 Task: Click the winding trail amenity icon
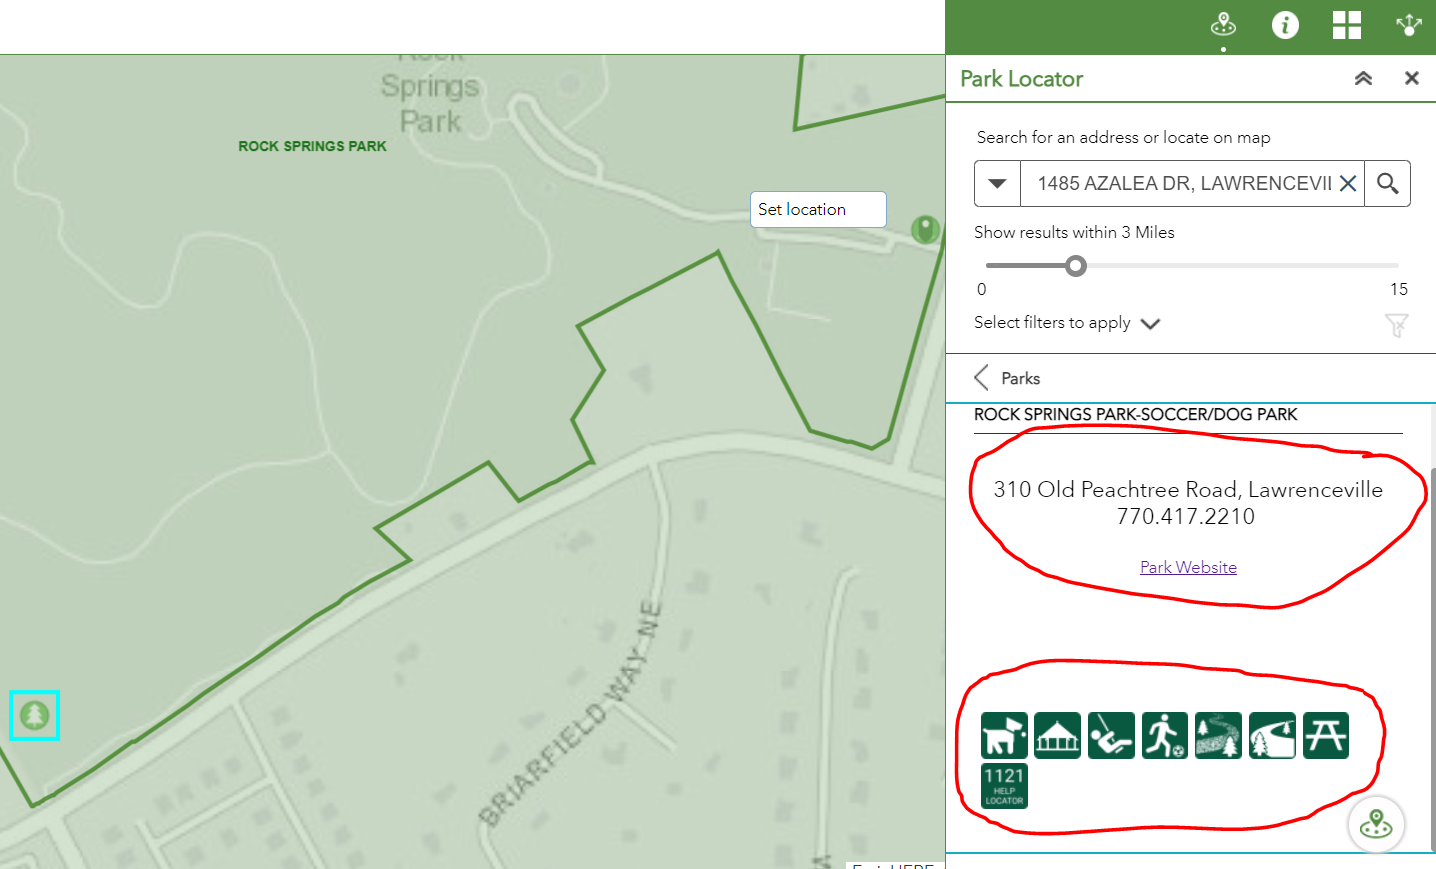pyautogui.click(x=1218, y=736)
